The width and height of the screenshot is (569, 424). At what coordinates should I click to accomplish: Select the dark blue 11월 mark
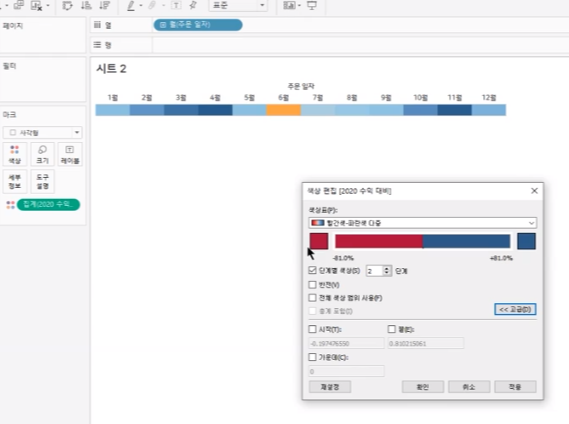454,110
